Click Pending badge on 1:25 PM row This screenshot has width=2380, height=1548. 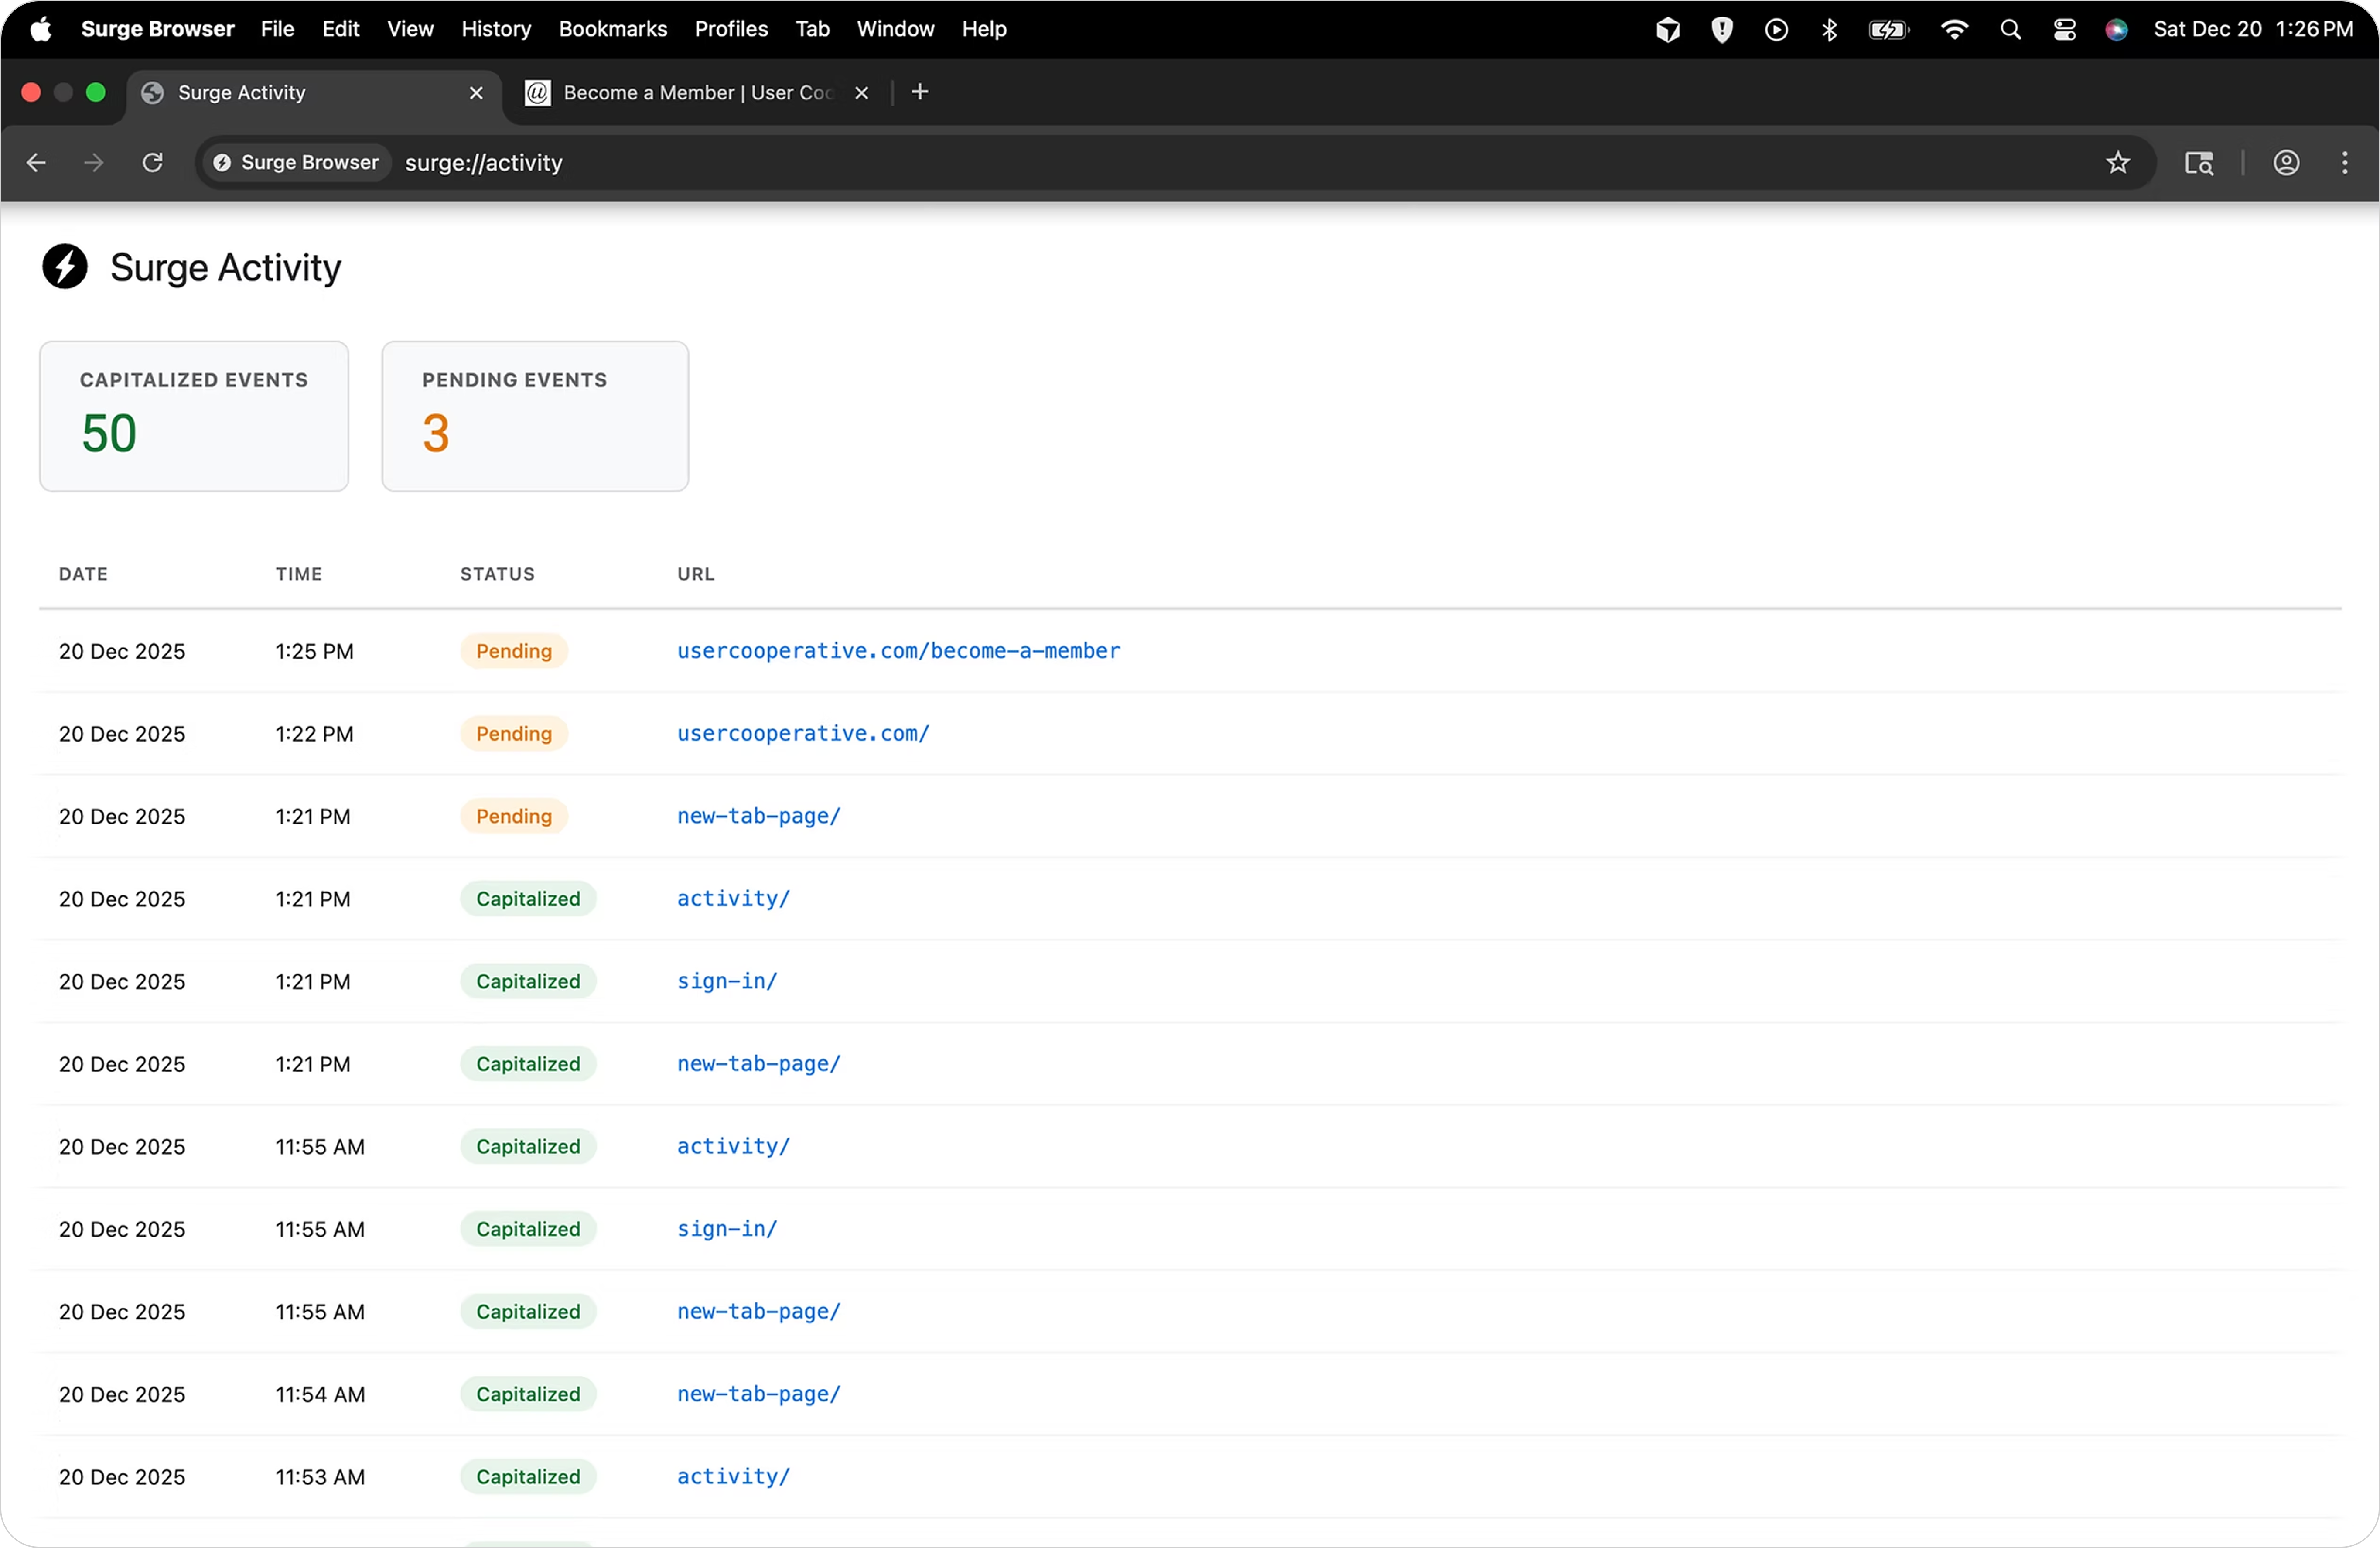[x=514, y=651]
